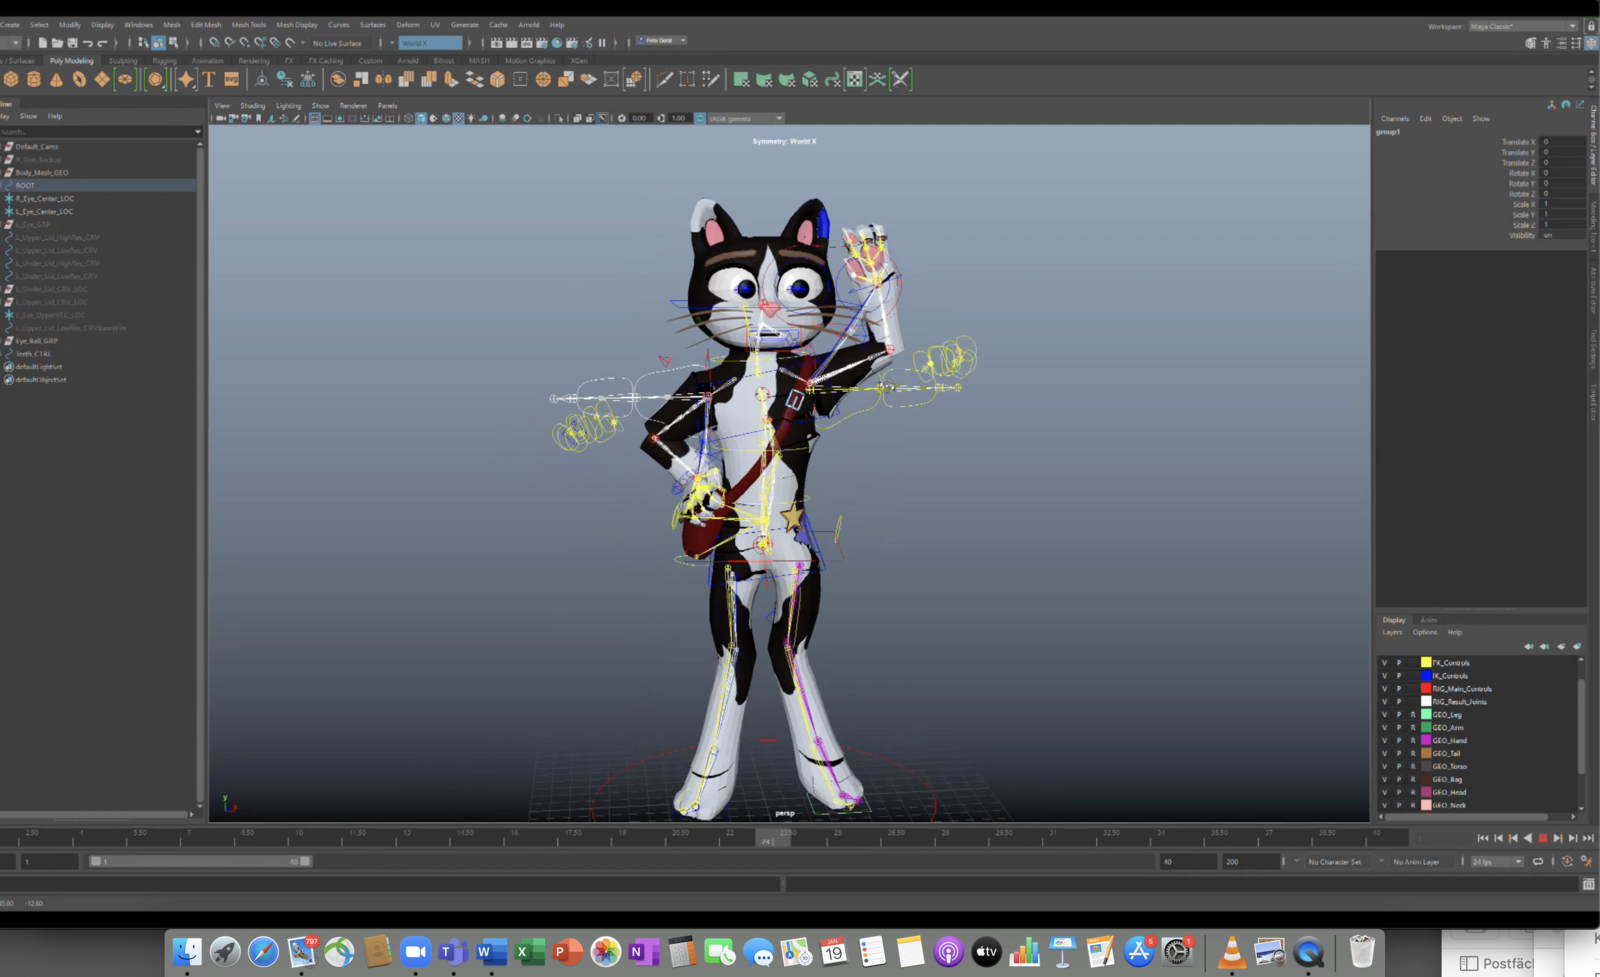The image size is (1600, 977).
Task: Click the Save Scene icon
Action: [72, 43]
